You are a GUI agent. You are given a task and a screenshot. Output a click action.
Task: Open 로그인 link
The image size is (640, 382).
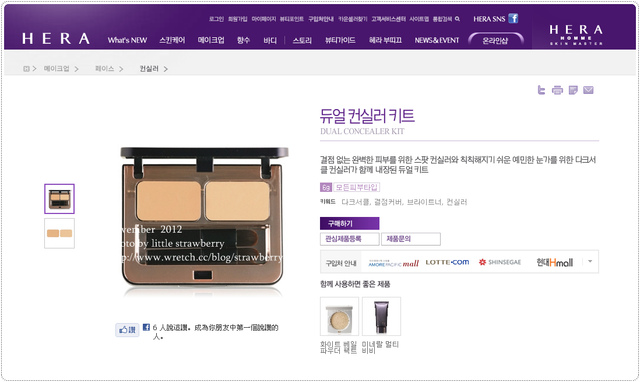click(x=216, y=19)
